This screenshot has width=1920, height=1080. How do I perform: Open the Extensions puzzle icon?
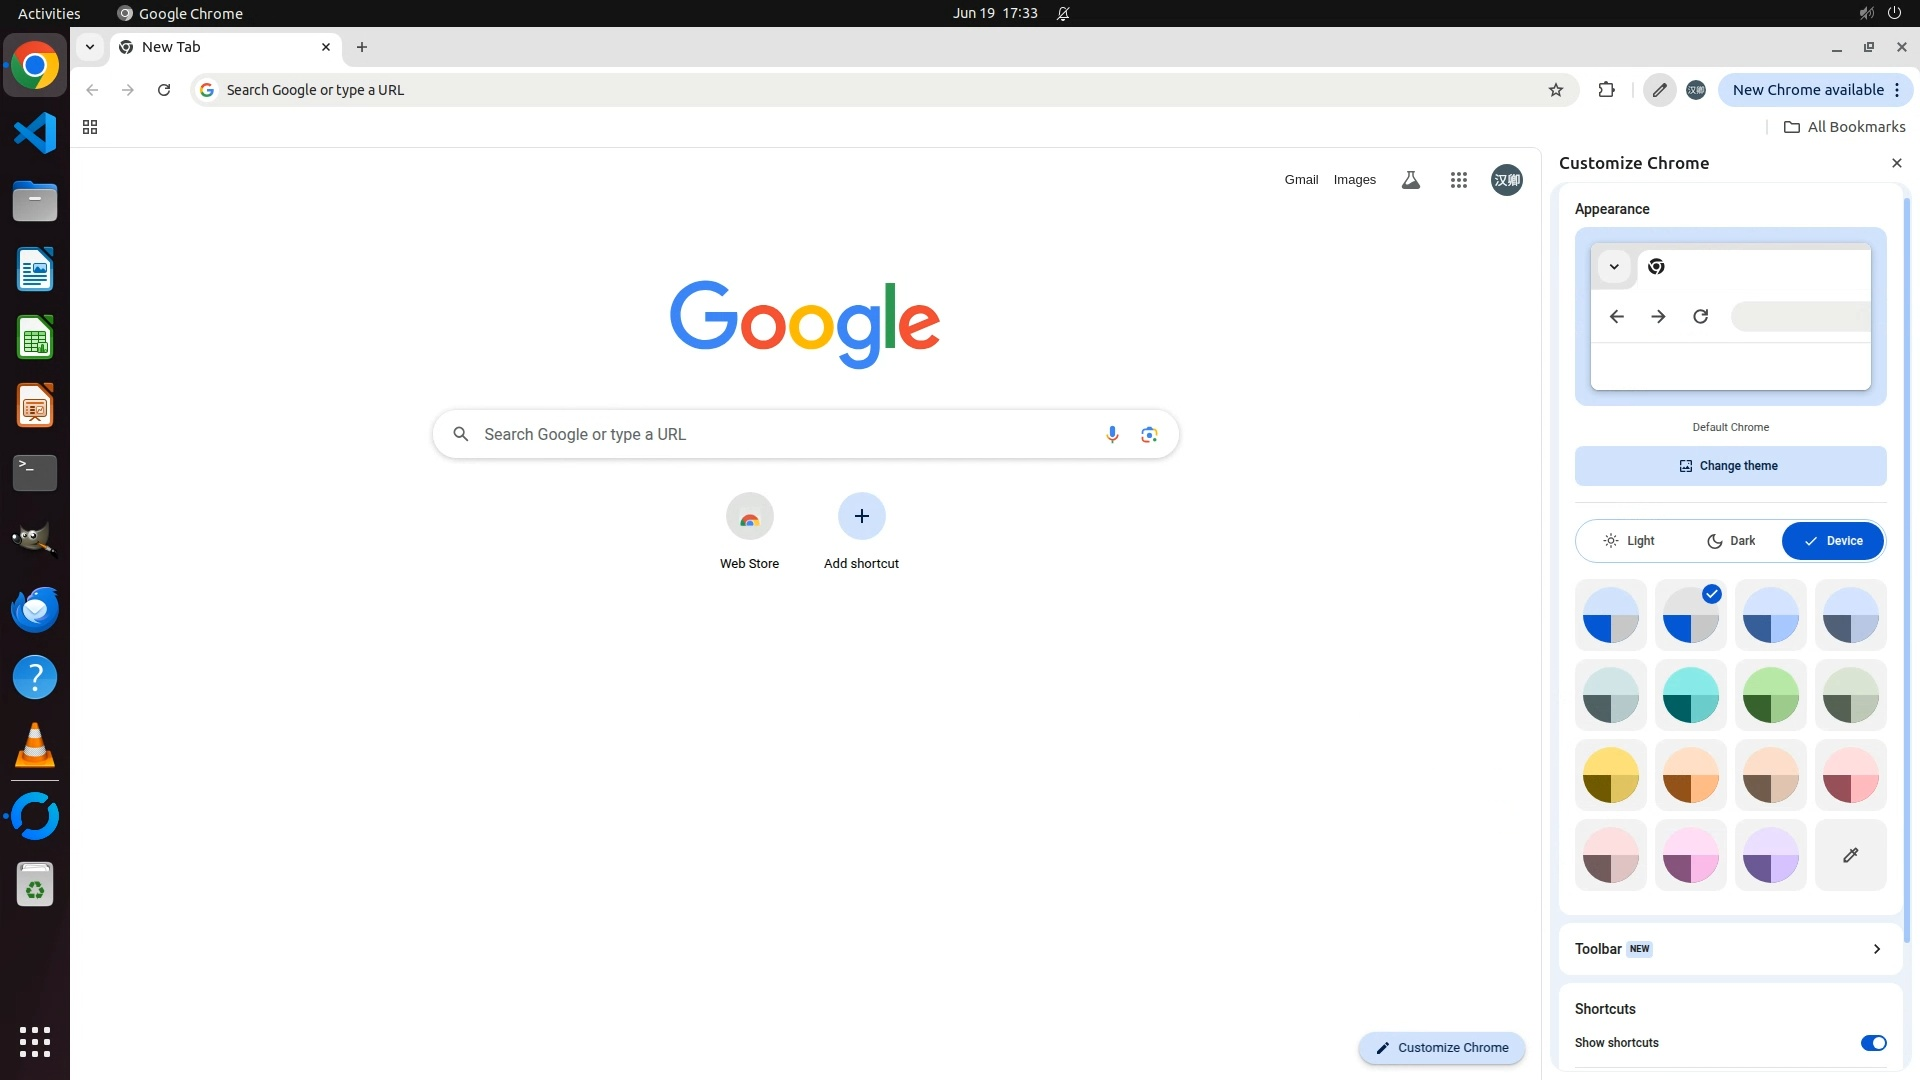[1606, 90]
